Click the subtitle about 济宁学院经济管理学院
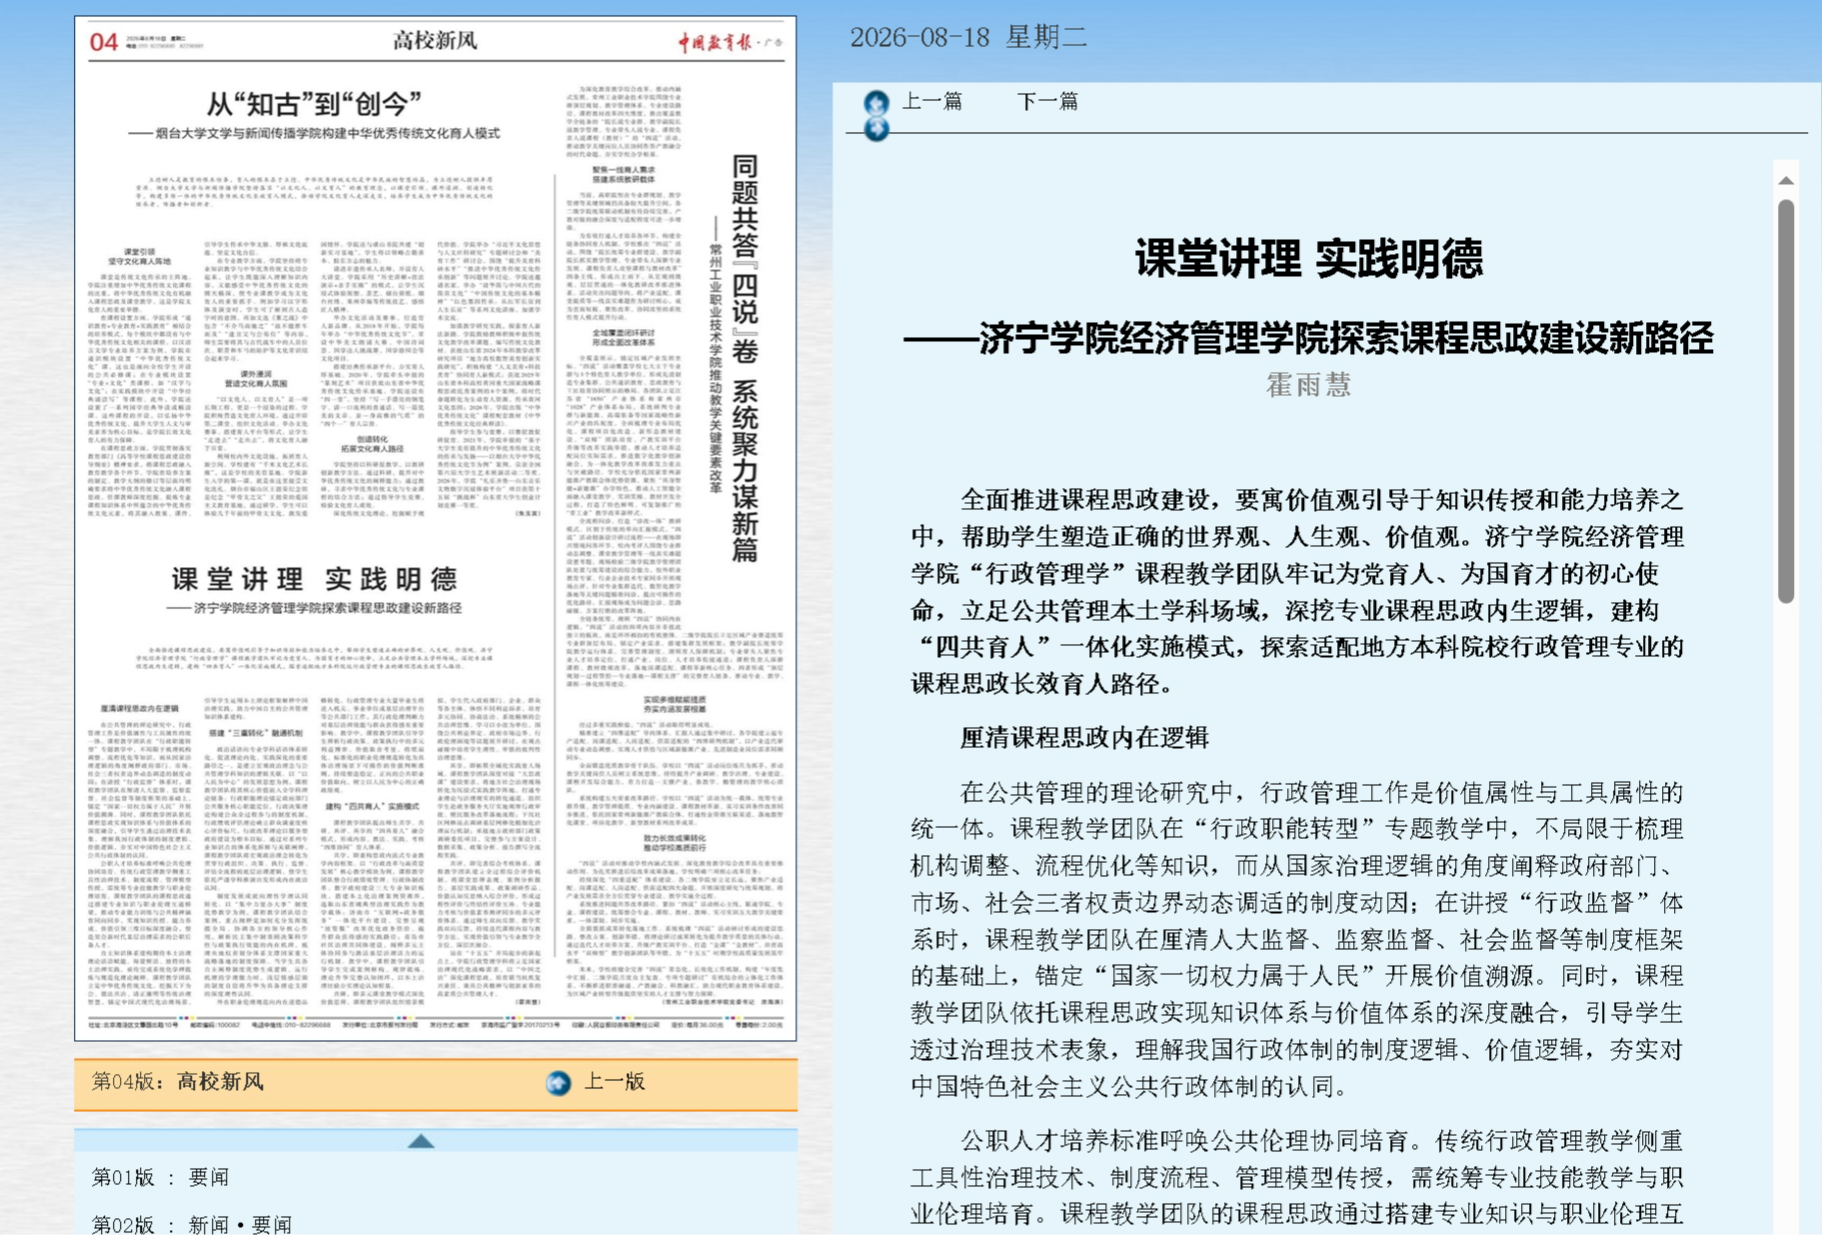 click(x=1308, y=339)
